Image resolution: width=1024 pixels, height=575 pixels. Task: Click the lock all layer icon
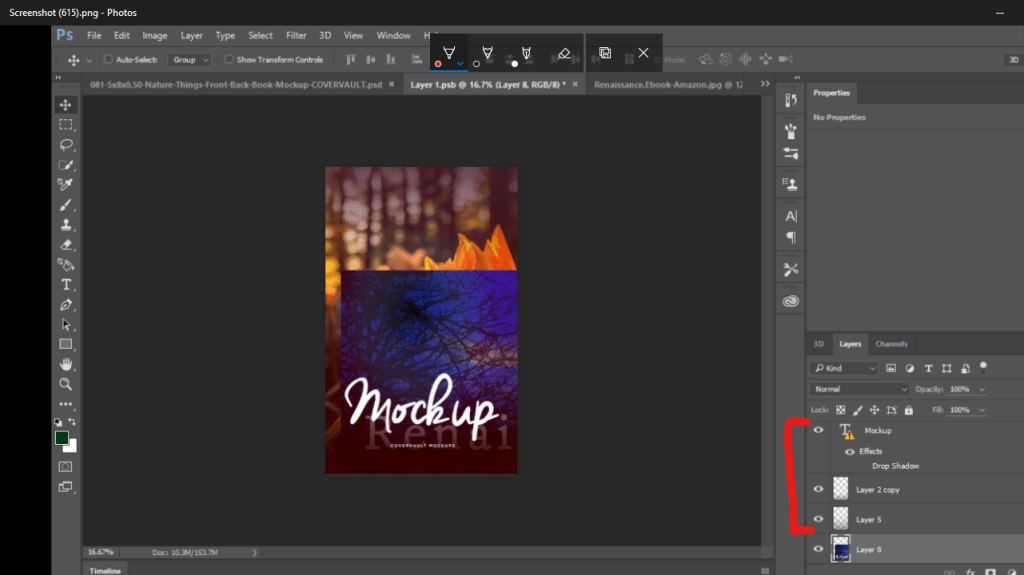(908, 410)
